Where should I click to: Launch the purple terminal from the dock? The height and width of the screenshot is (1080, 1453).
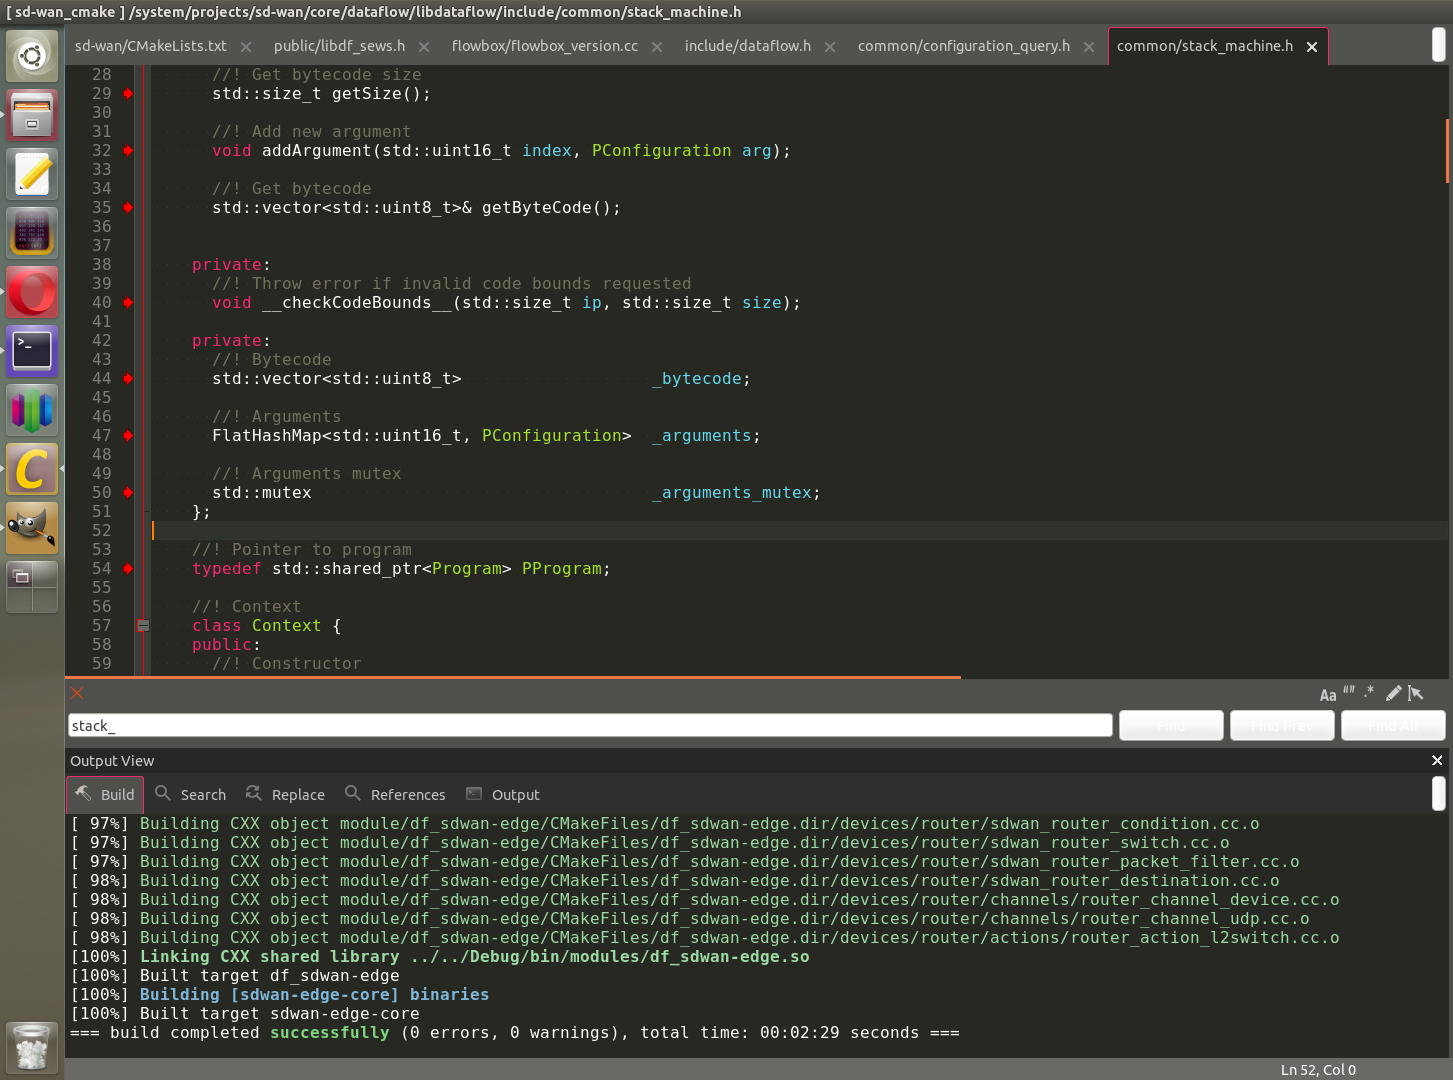point(31,350)
